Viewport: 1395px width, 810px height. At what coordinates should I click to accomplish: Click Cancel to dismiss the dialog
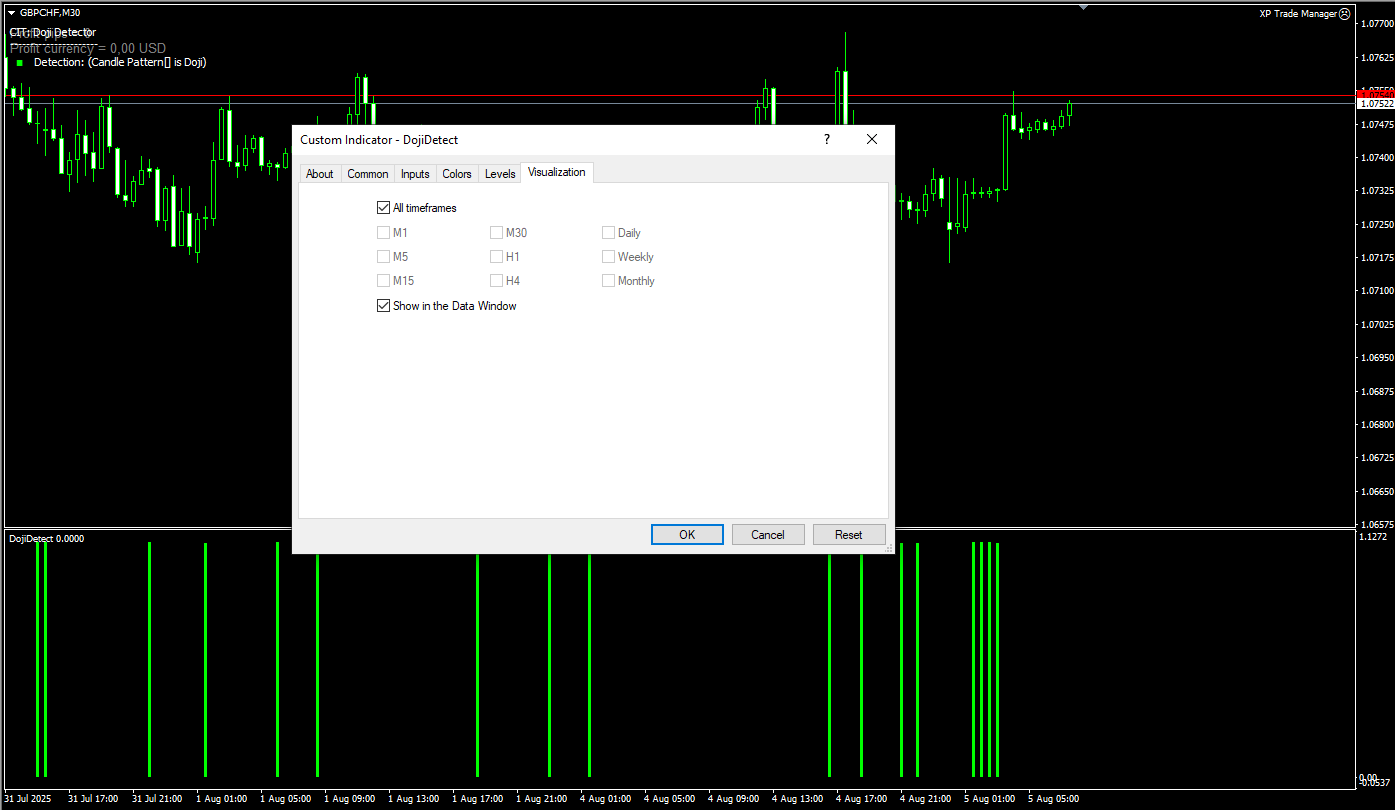click(767, 534)
